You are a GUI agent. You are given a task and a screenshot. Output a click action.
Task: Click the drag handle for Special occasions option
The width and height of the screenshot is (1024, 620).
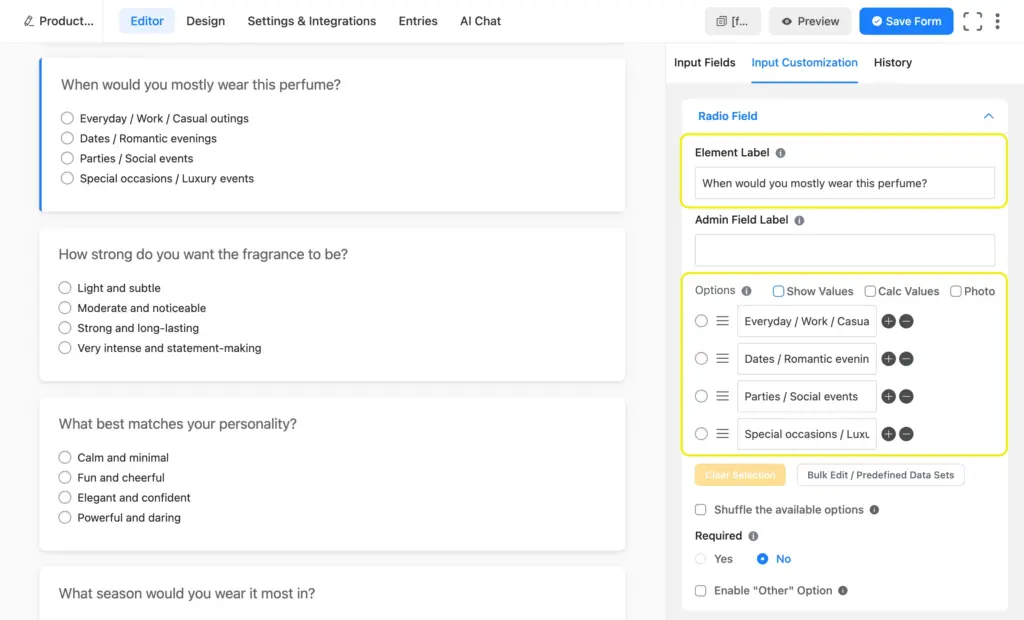722,434
